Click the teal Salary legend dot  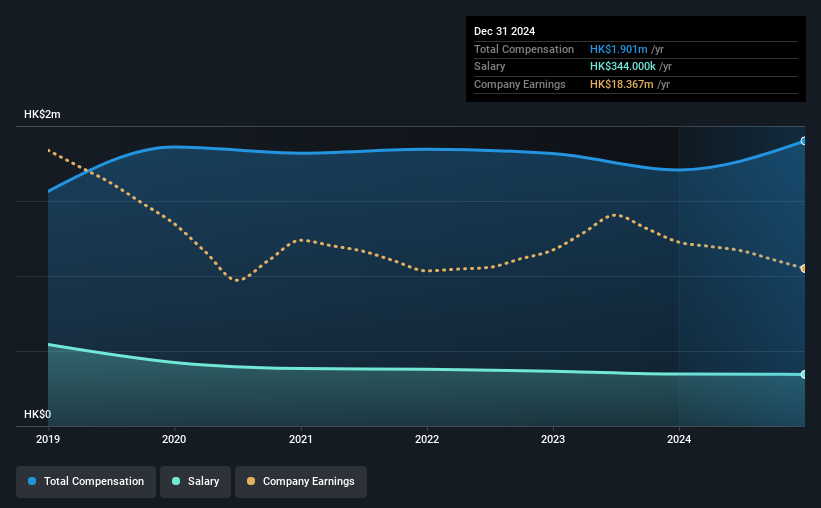coord(176,481)
